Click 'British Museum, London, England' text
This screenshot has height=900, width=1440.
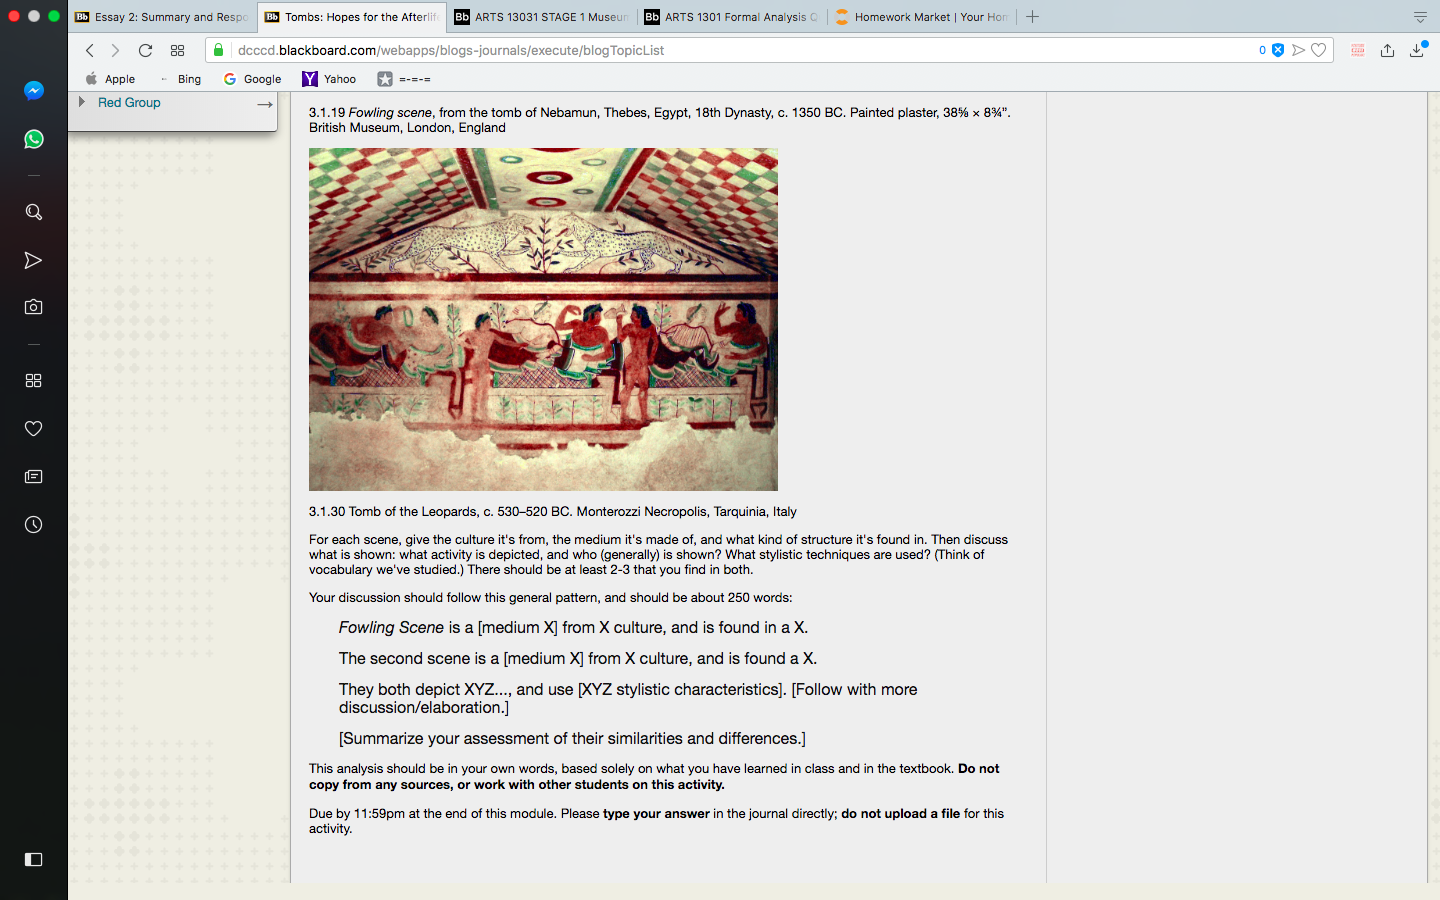(x=407, y=128)
